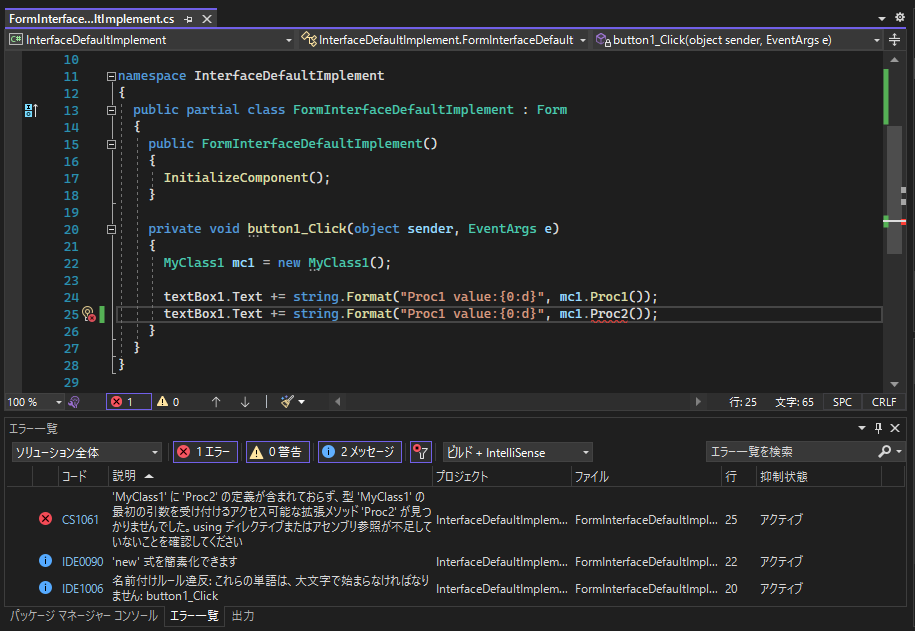
Task: Select the IDE0090 row info icon
Action: pos(46,561)
